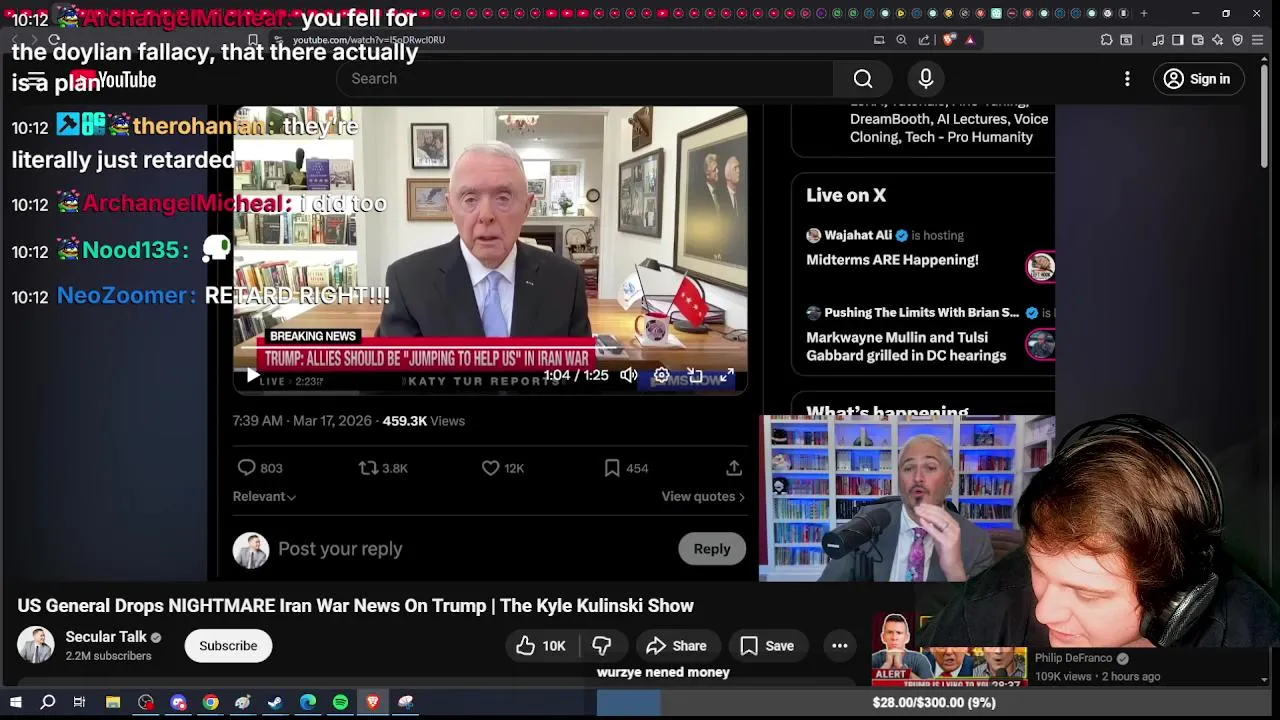The width and height of the screenshot is (1280, 720).
Task: Sign in to YouTube
Action: pyautogui.click(x=1198, y=79)
